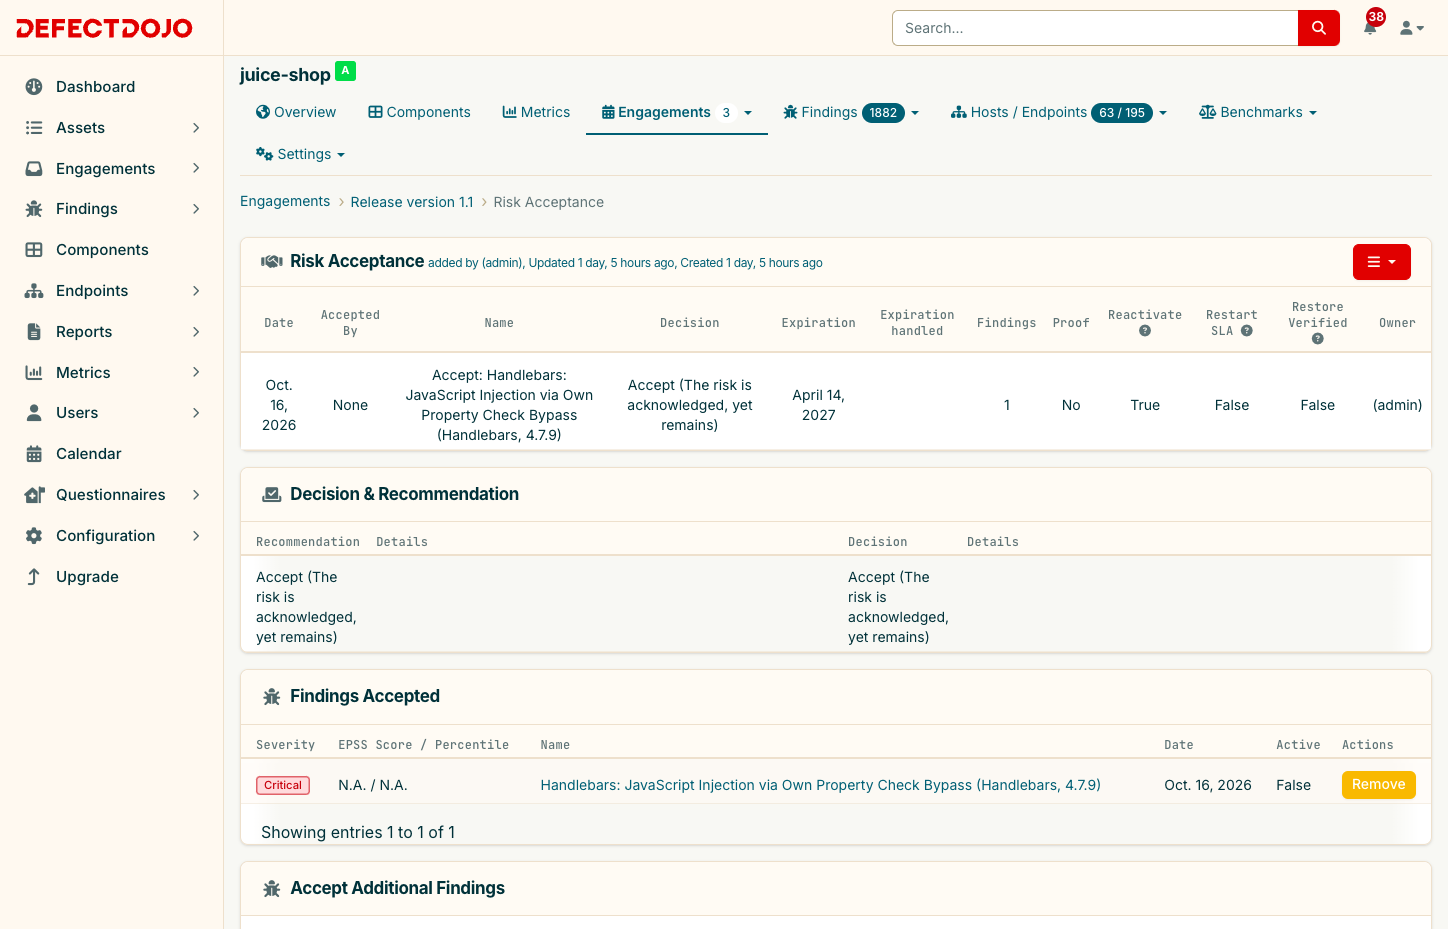Switch to the product Metrics tab
This screenshot has height=929, width=1448.
536,112
